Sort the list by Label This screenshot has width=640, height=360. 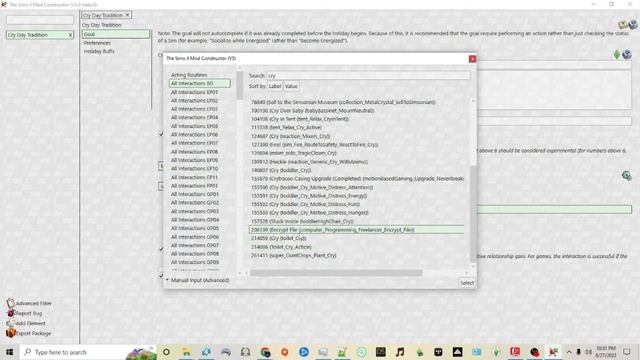(x=275, y=87)
